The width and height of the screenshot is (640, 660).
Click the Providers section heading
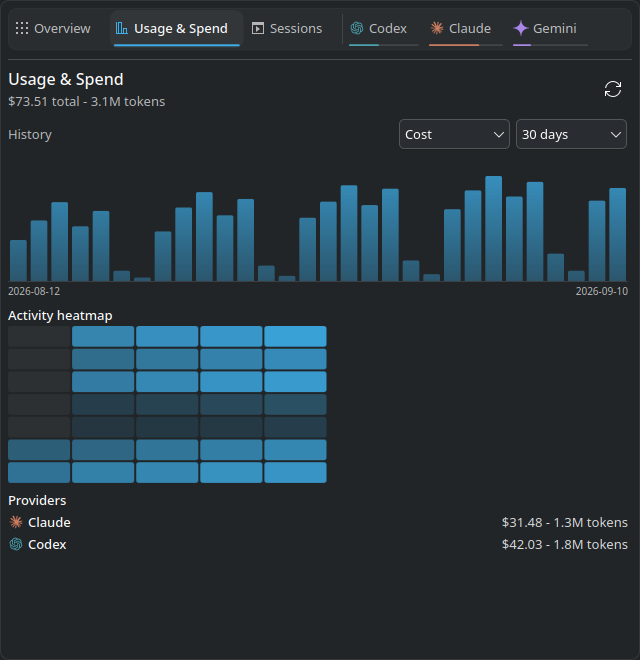pos(37,500)
